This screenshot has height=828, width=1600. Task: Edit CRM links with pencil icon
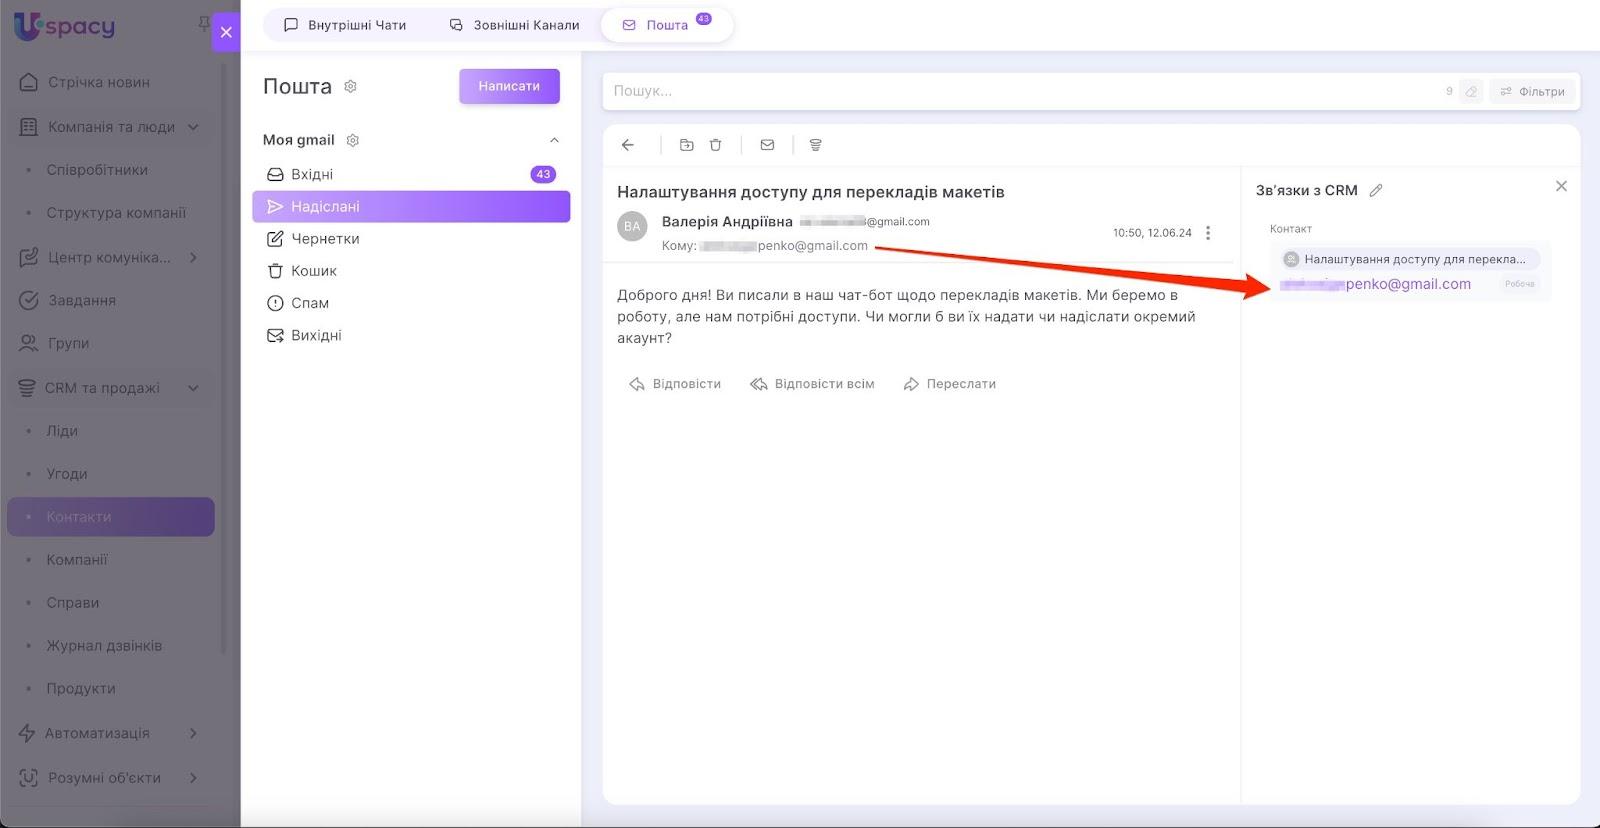(1376, 190)
